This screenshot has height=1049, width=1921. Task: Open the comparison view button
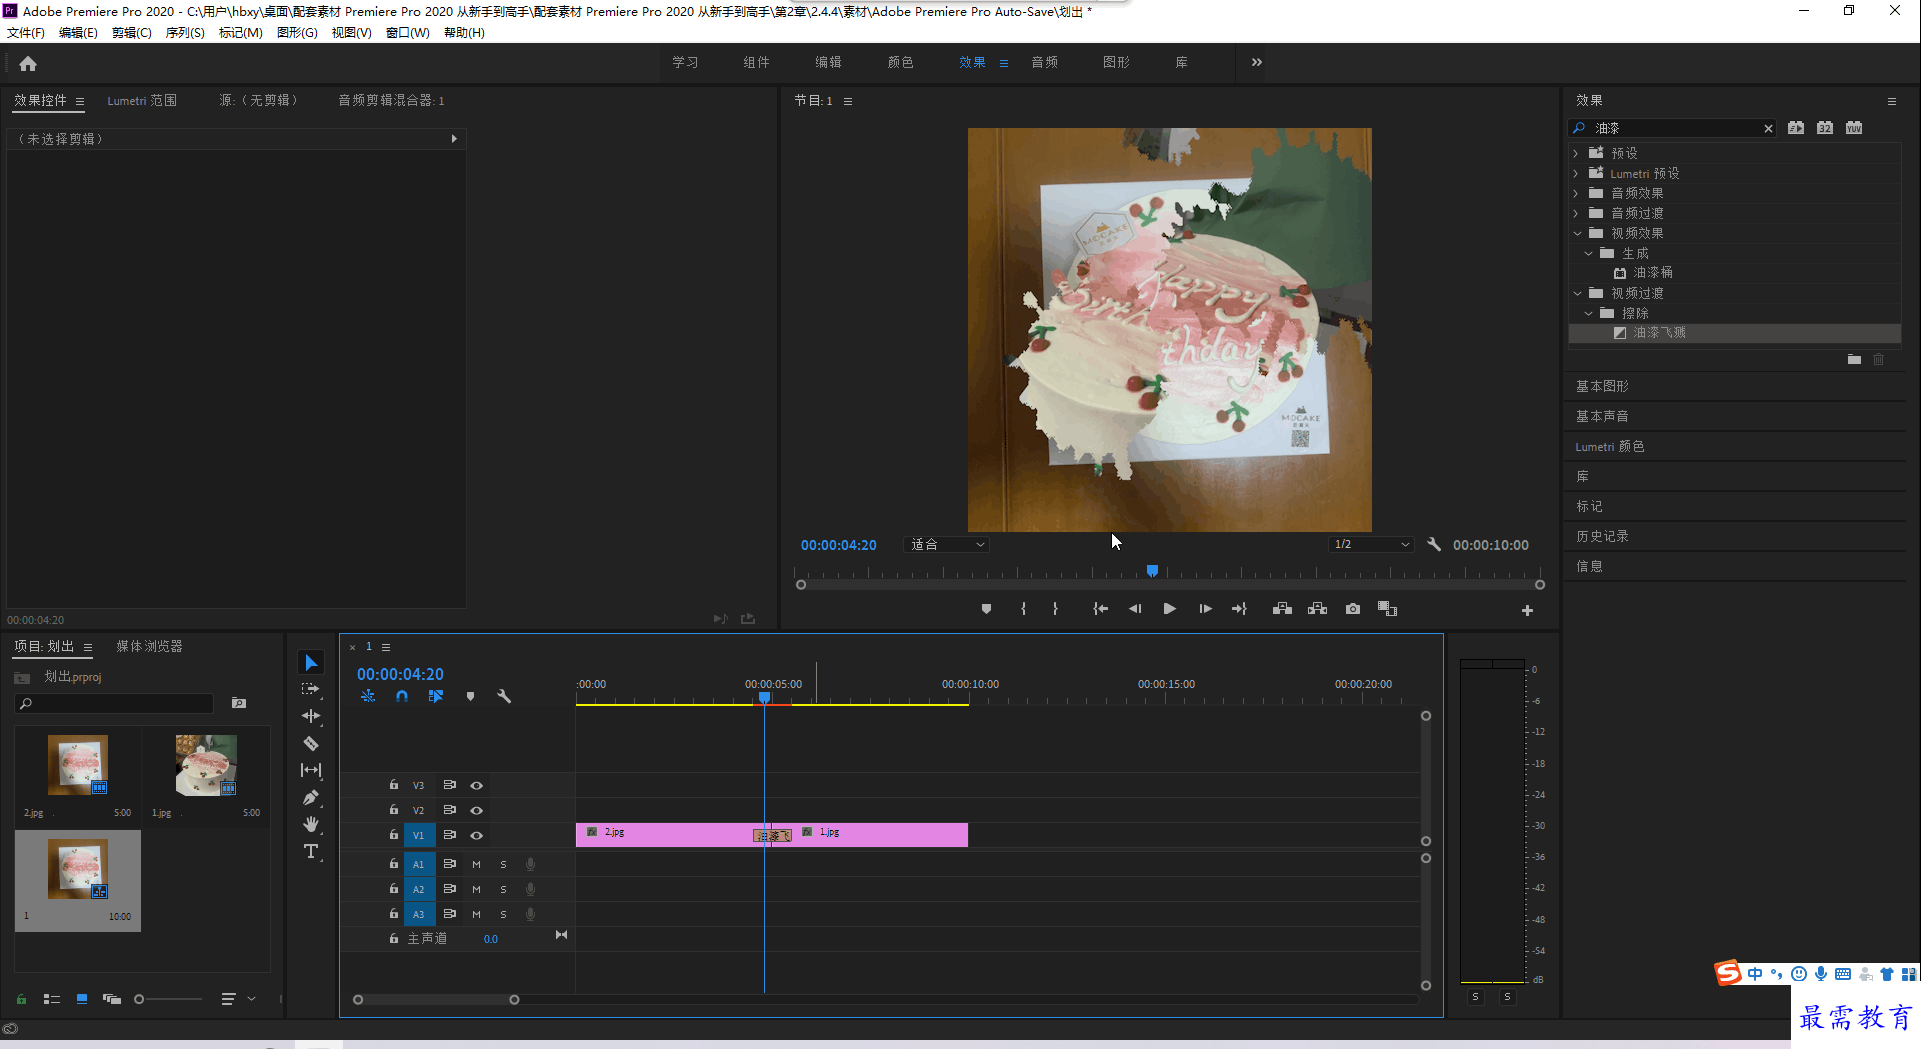(1387, 609)
